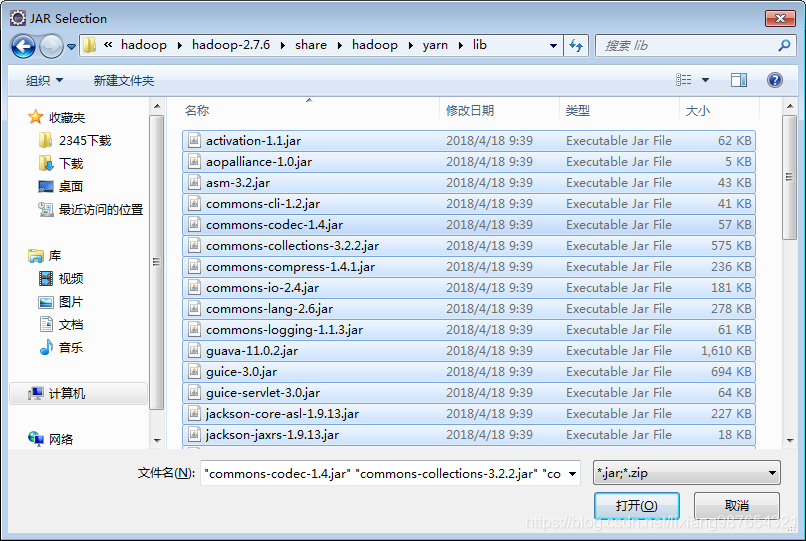
Task: Select 桌面 in the sidebar
Action: (x=61, y=186)
